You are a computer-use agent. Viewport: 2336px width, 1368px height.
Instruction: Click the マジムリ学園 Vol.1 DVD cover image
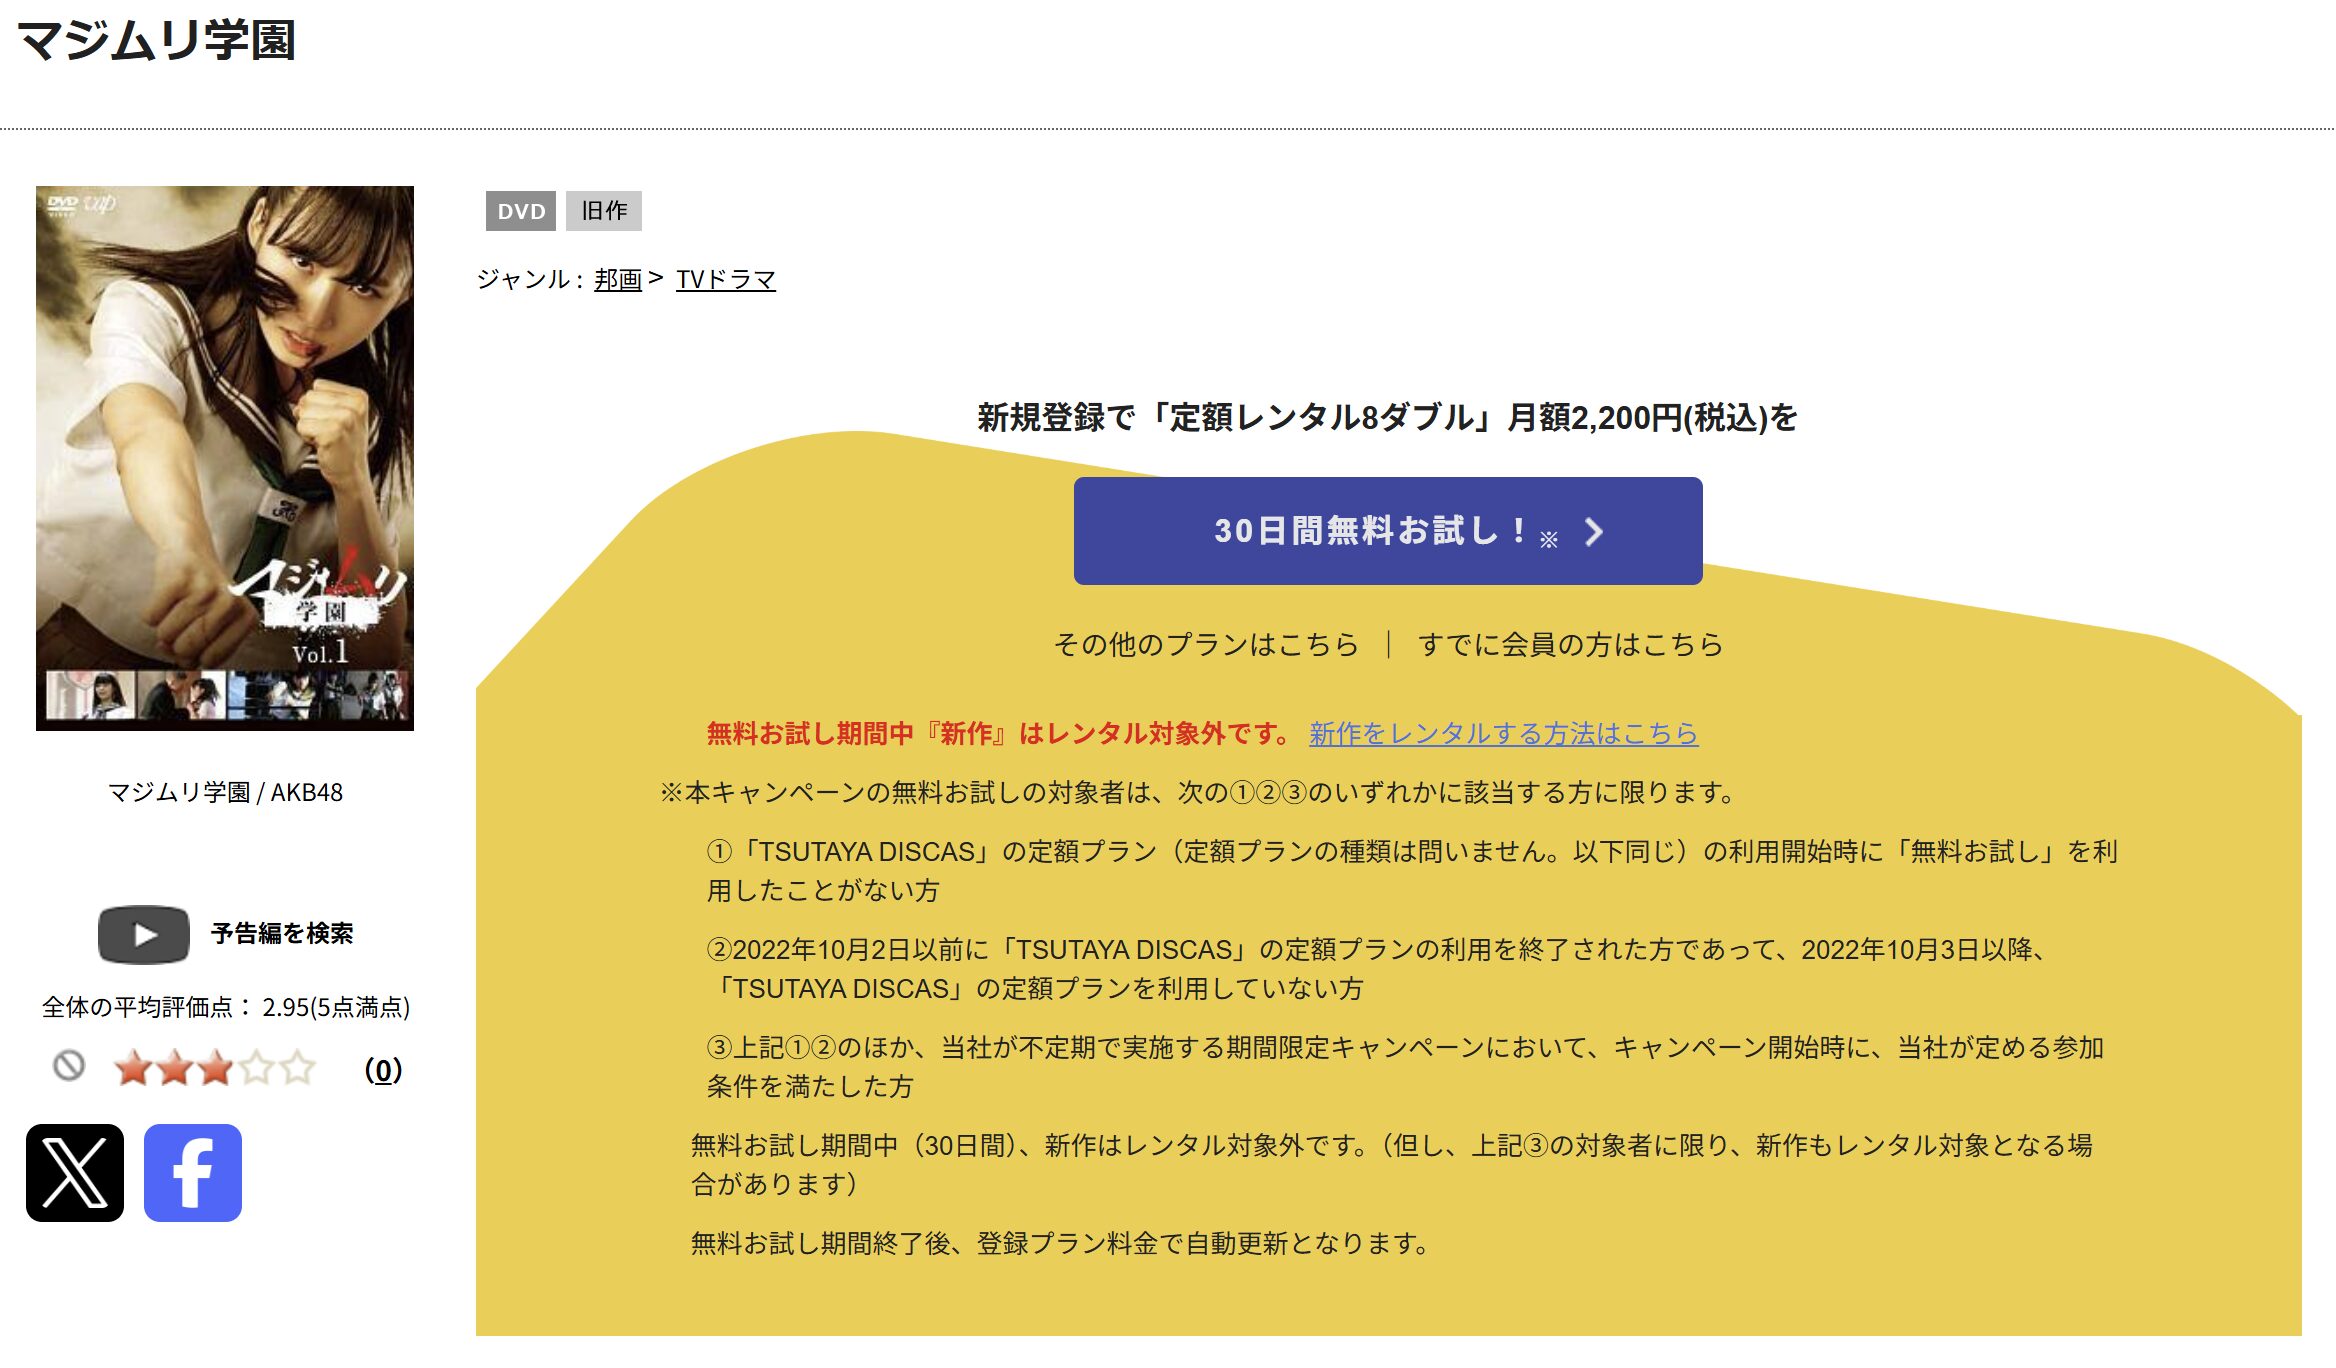pyautogui.click(x=225, y=458)
